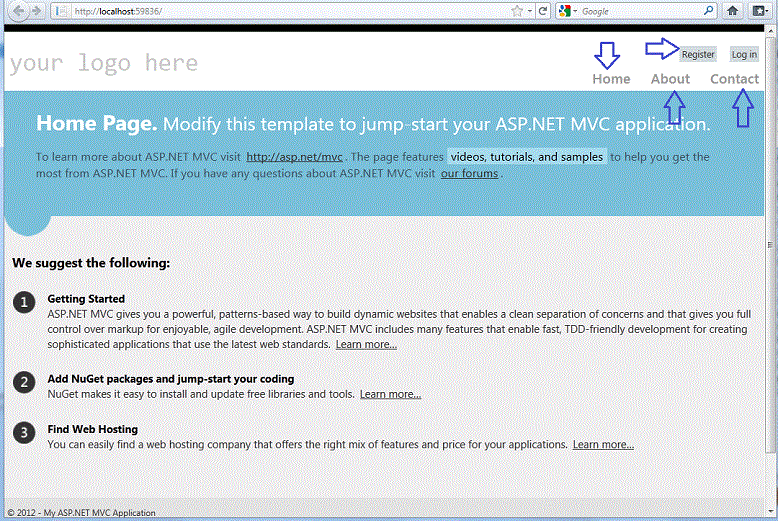Click the 'Home Page.' title text
Image resolution: width=778 pixels, height=521 pixels.
[97, 124]
